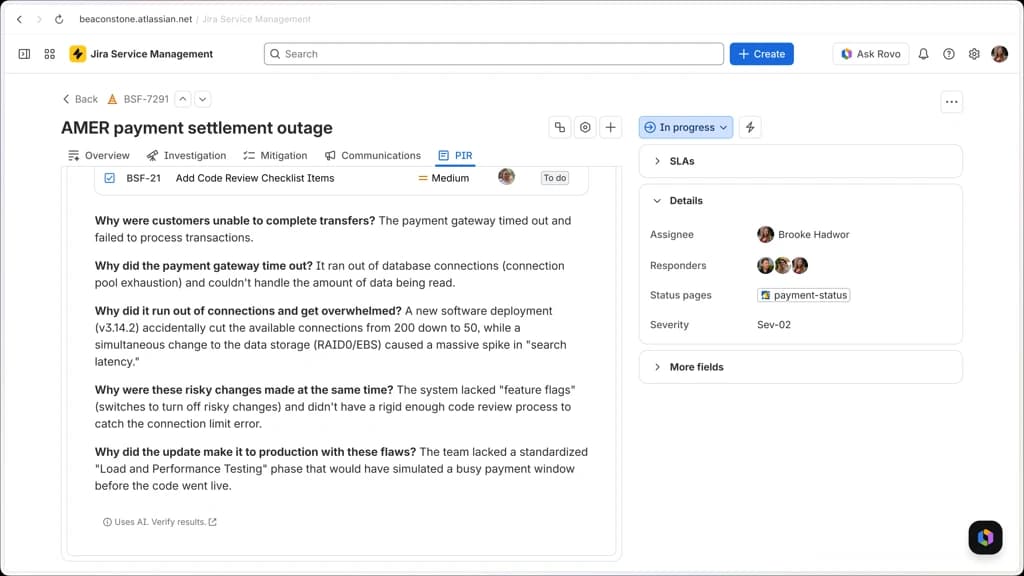Click the first responder avatar
This screenshot has height=576, width=1024.
coord(765,265)
